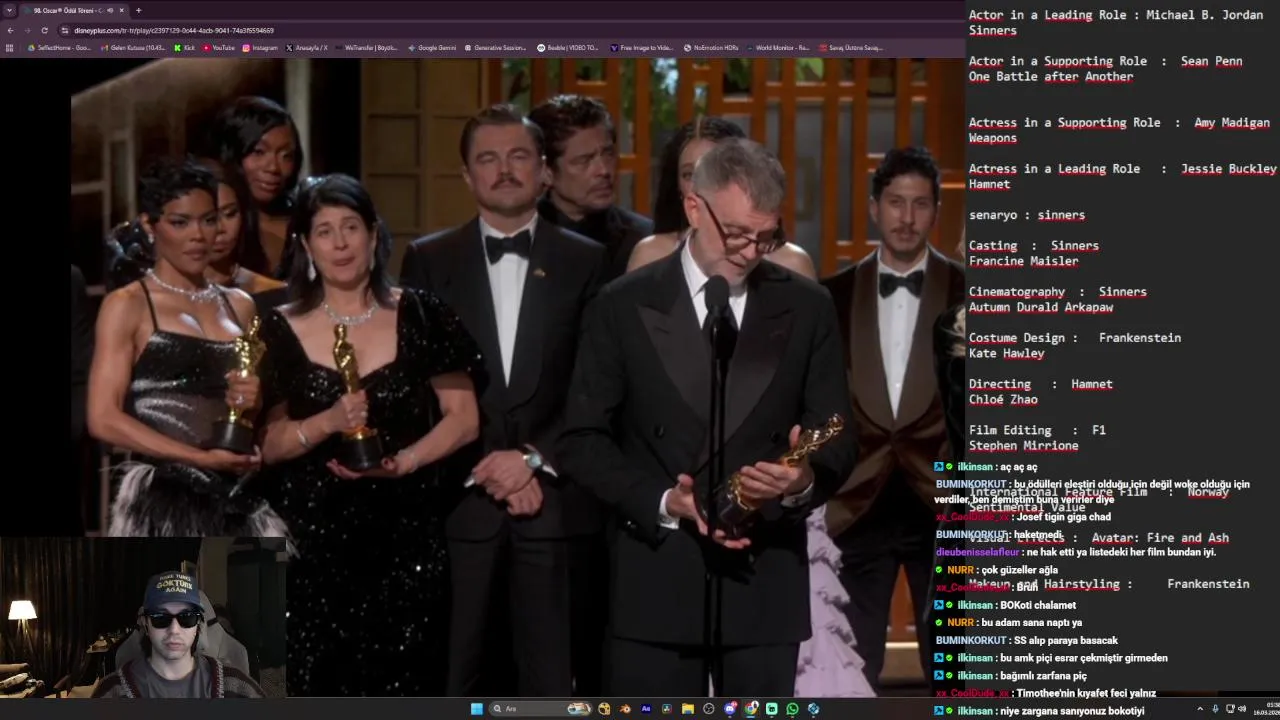Open the WeTransfer bookmark
The height and width of the screenshot is (720, 1280).
(x=367, y=47)
